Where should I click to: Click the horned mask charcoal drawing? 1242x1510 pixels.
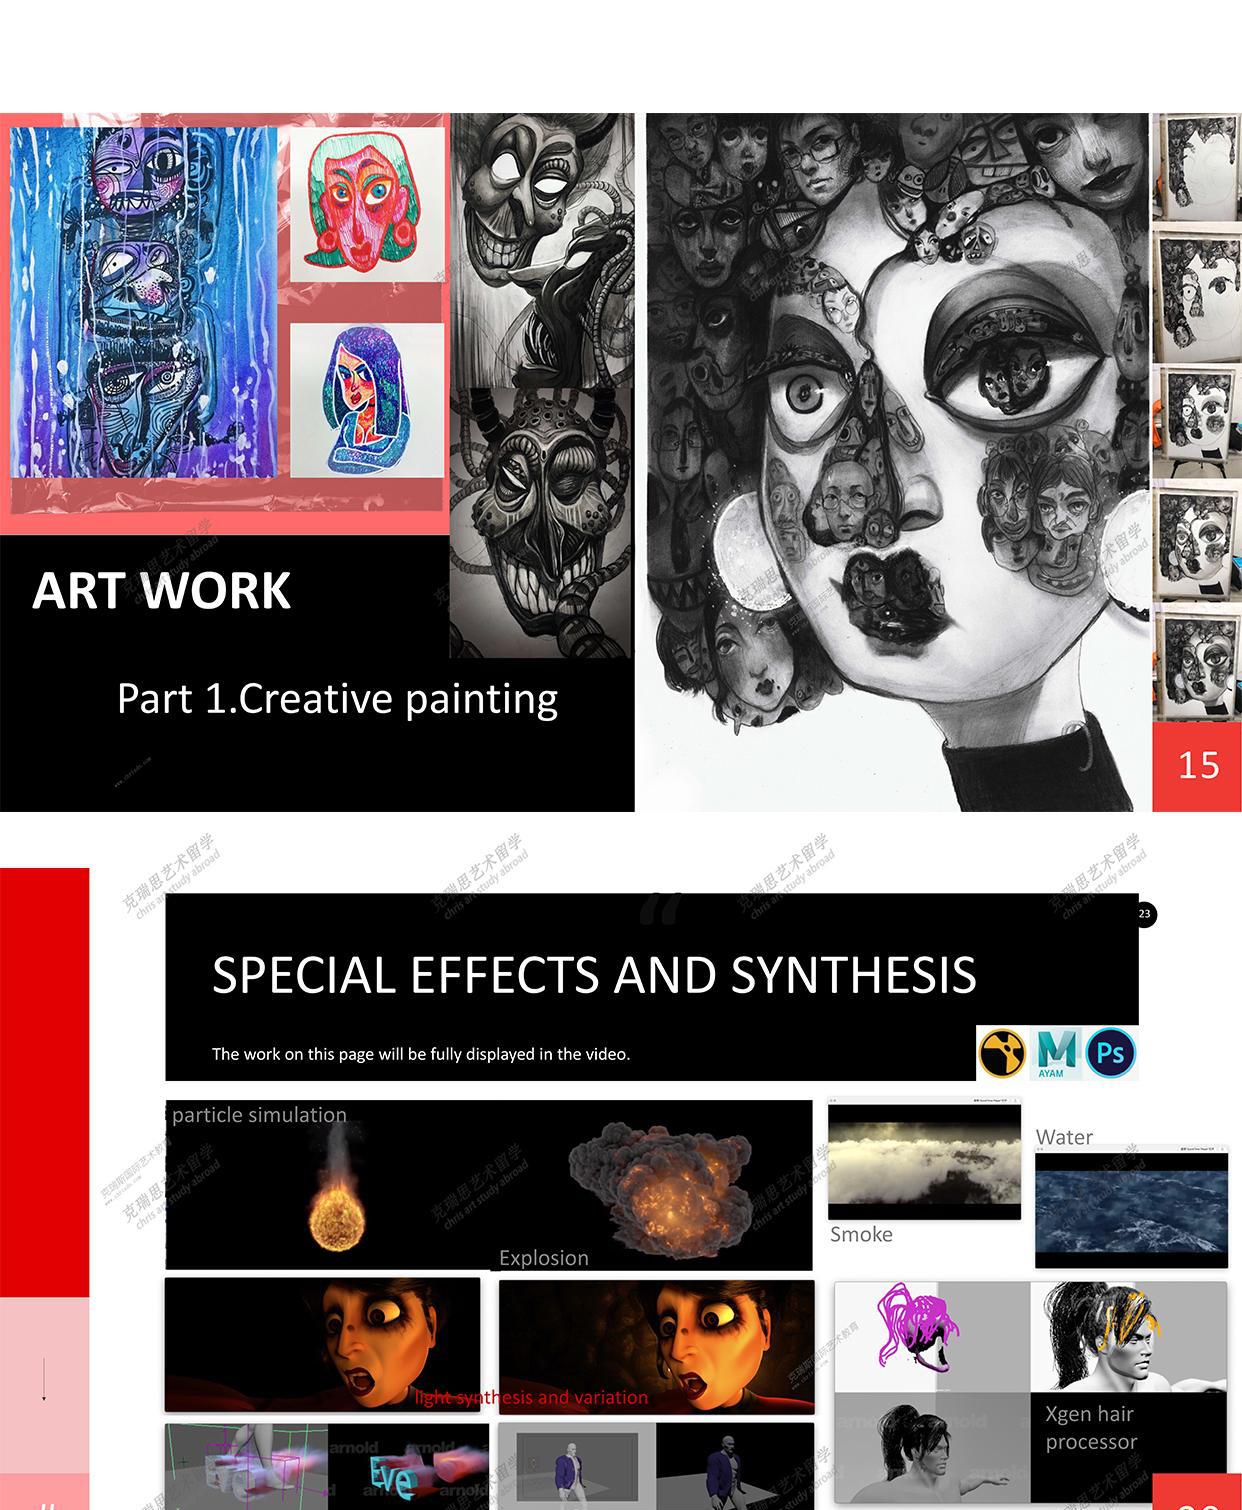pyautogui.click(x=541, y=522)
